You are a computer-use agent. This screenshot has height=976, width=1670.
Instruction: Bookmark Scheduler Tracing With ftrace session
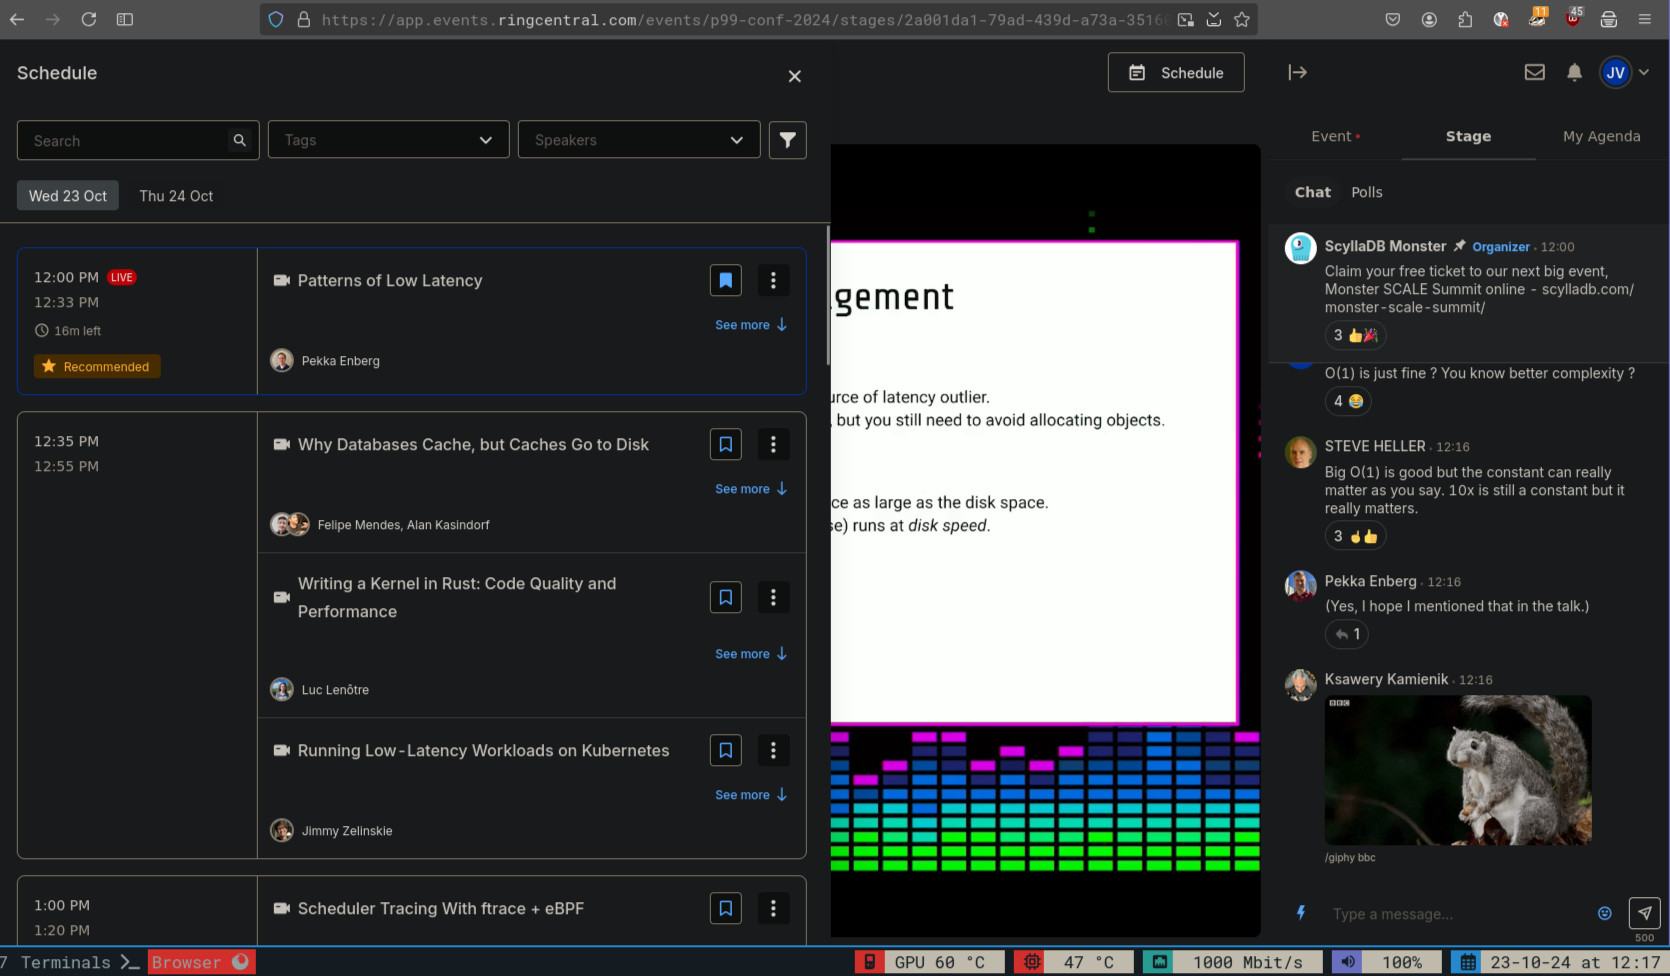726,908
